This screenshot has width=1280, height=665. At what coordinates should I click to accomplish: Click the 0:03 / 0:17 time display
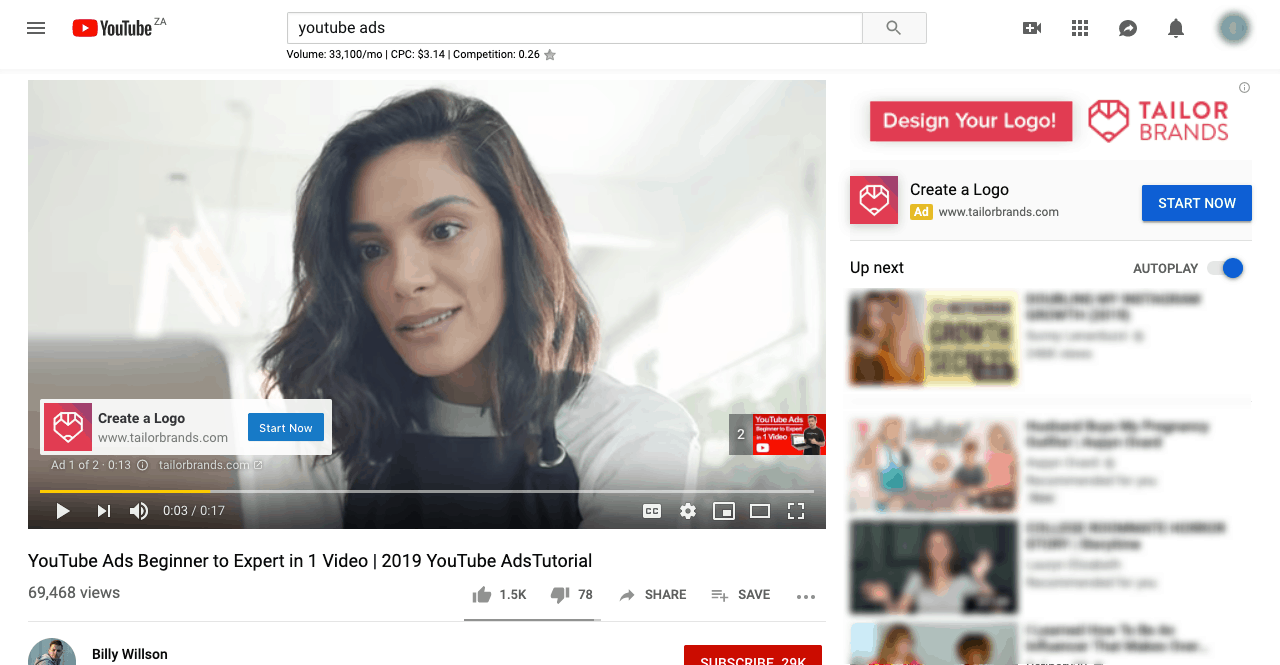tap(194, 511)
